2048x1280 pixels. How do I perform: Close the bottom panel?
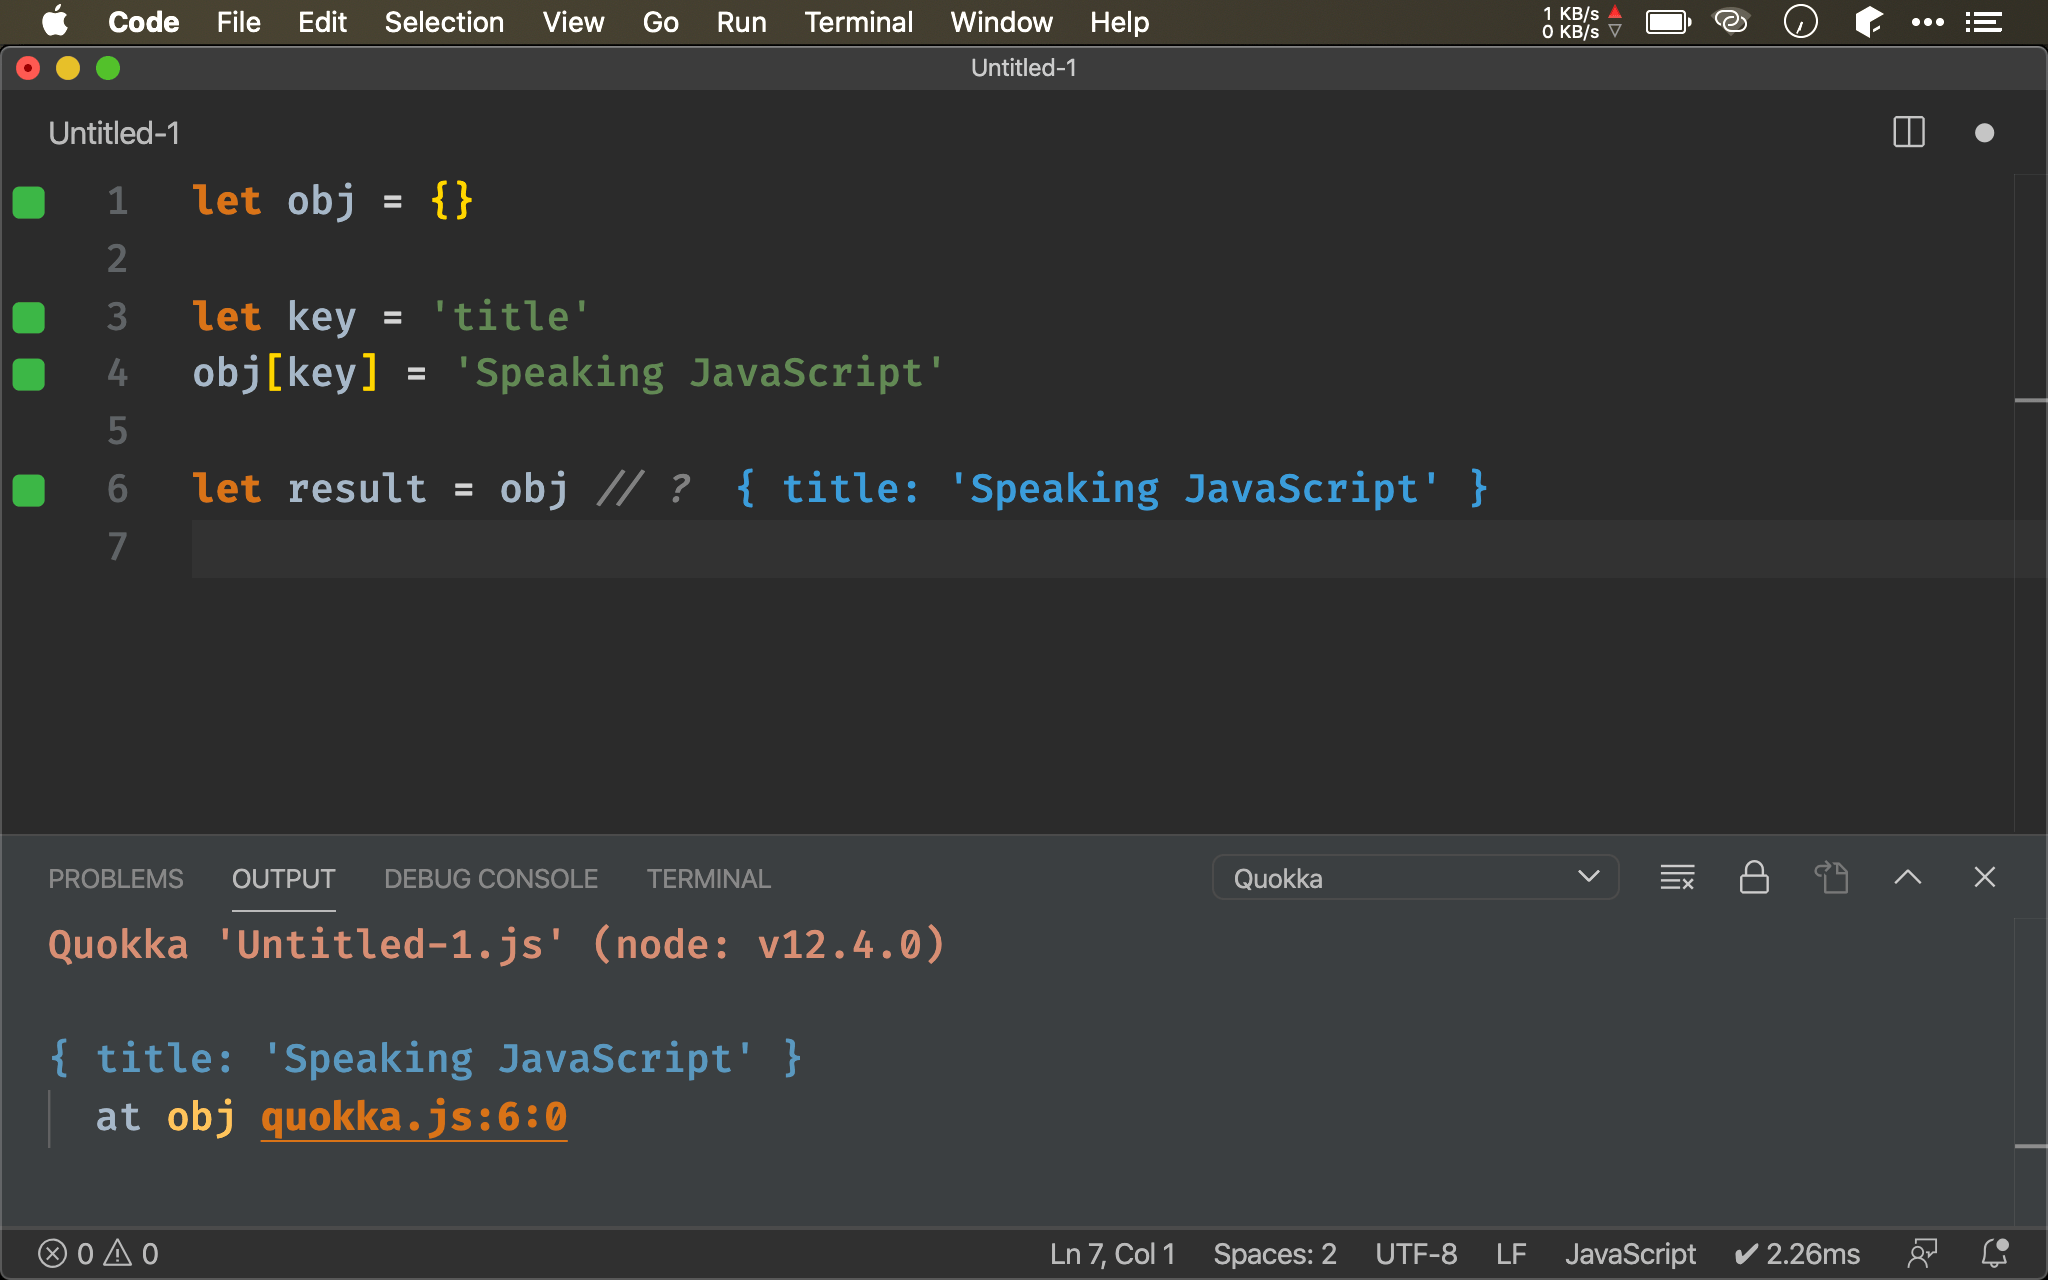coord(1984,878)
